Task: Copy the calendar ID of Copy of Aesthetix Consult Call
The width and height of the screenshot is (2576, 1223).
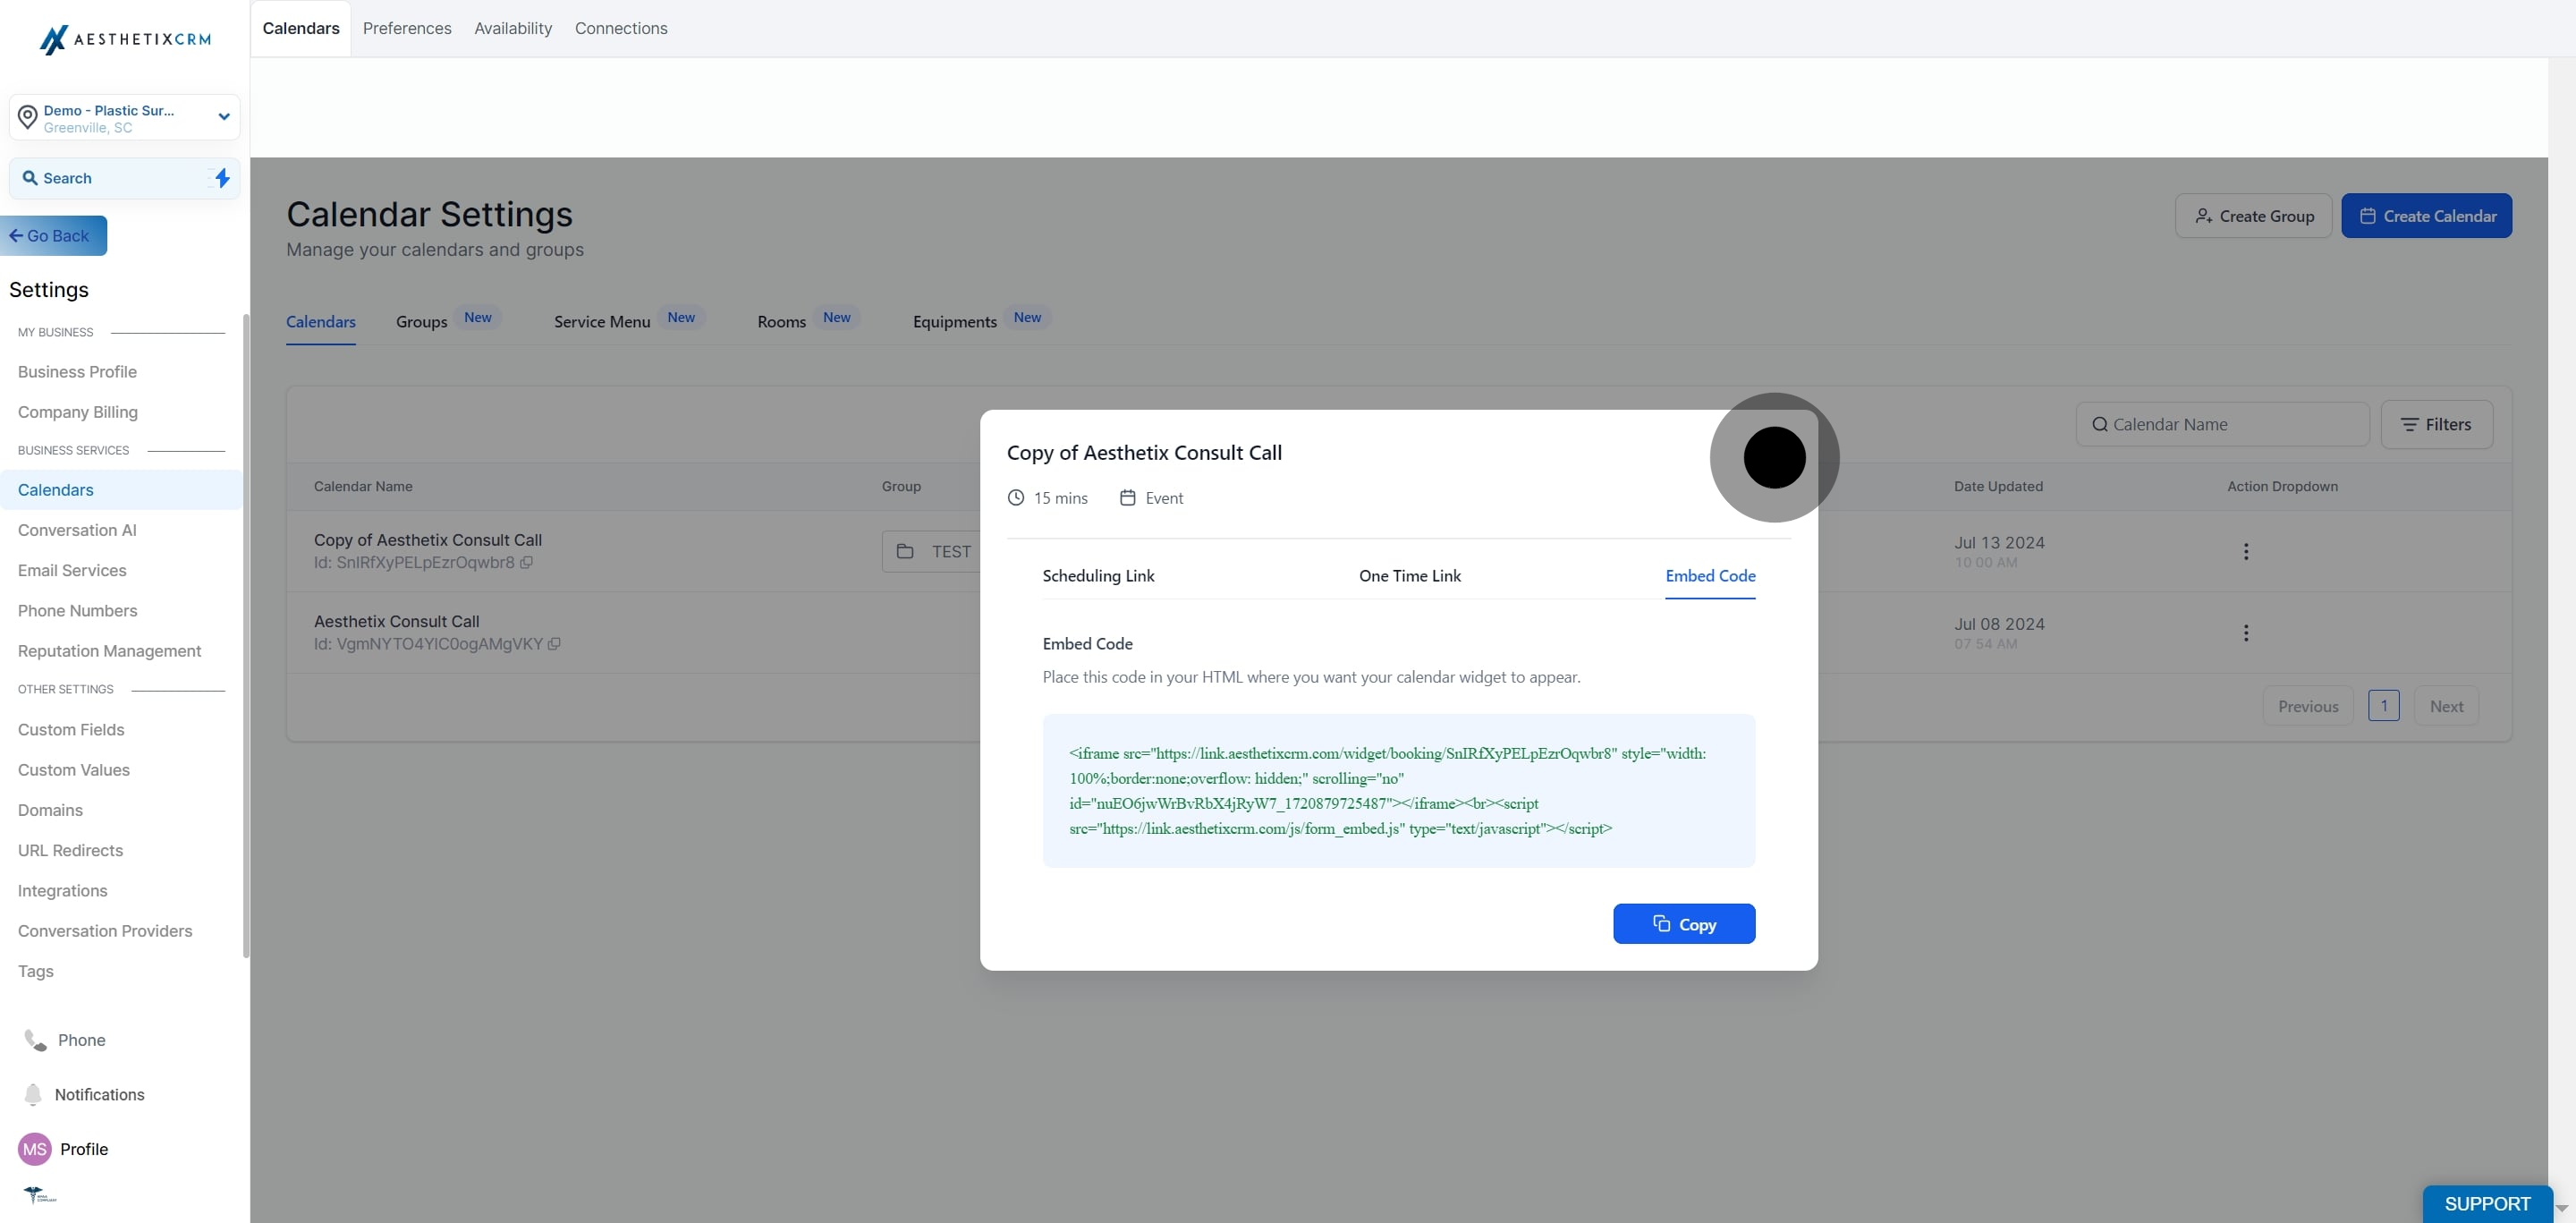Action: (526, 563)
